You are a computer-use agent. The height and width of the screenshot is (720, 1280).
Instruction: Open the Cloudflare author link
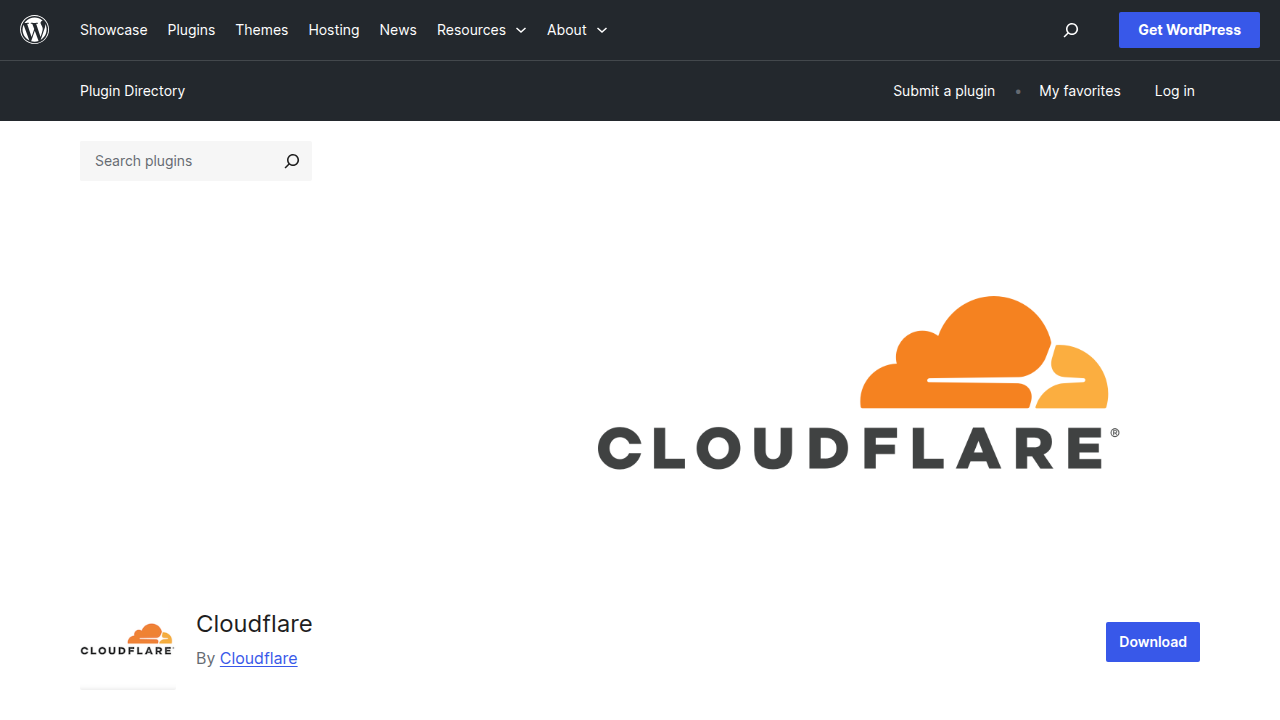pos(258,658)
